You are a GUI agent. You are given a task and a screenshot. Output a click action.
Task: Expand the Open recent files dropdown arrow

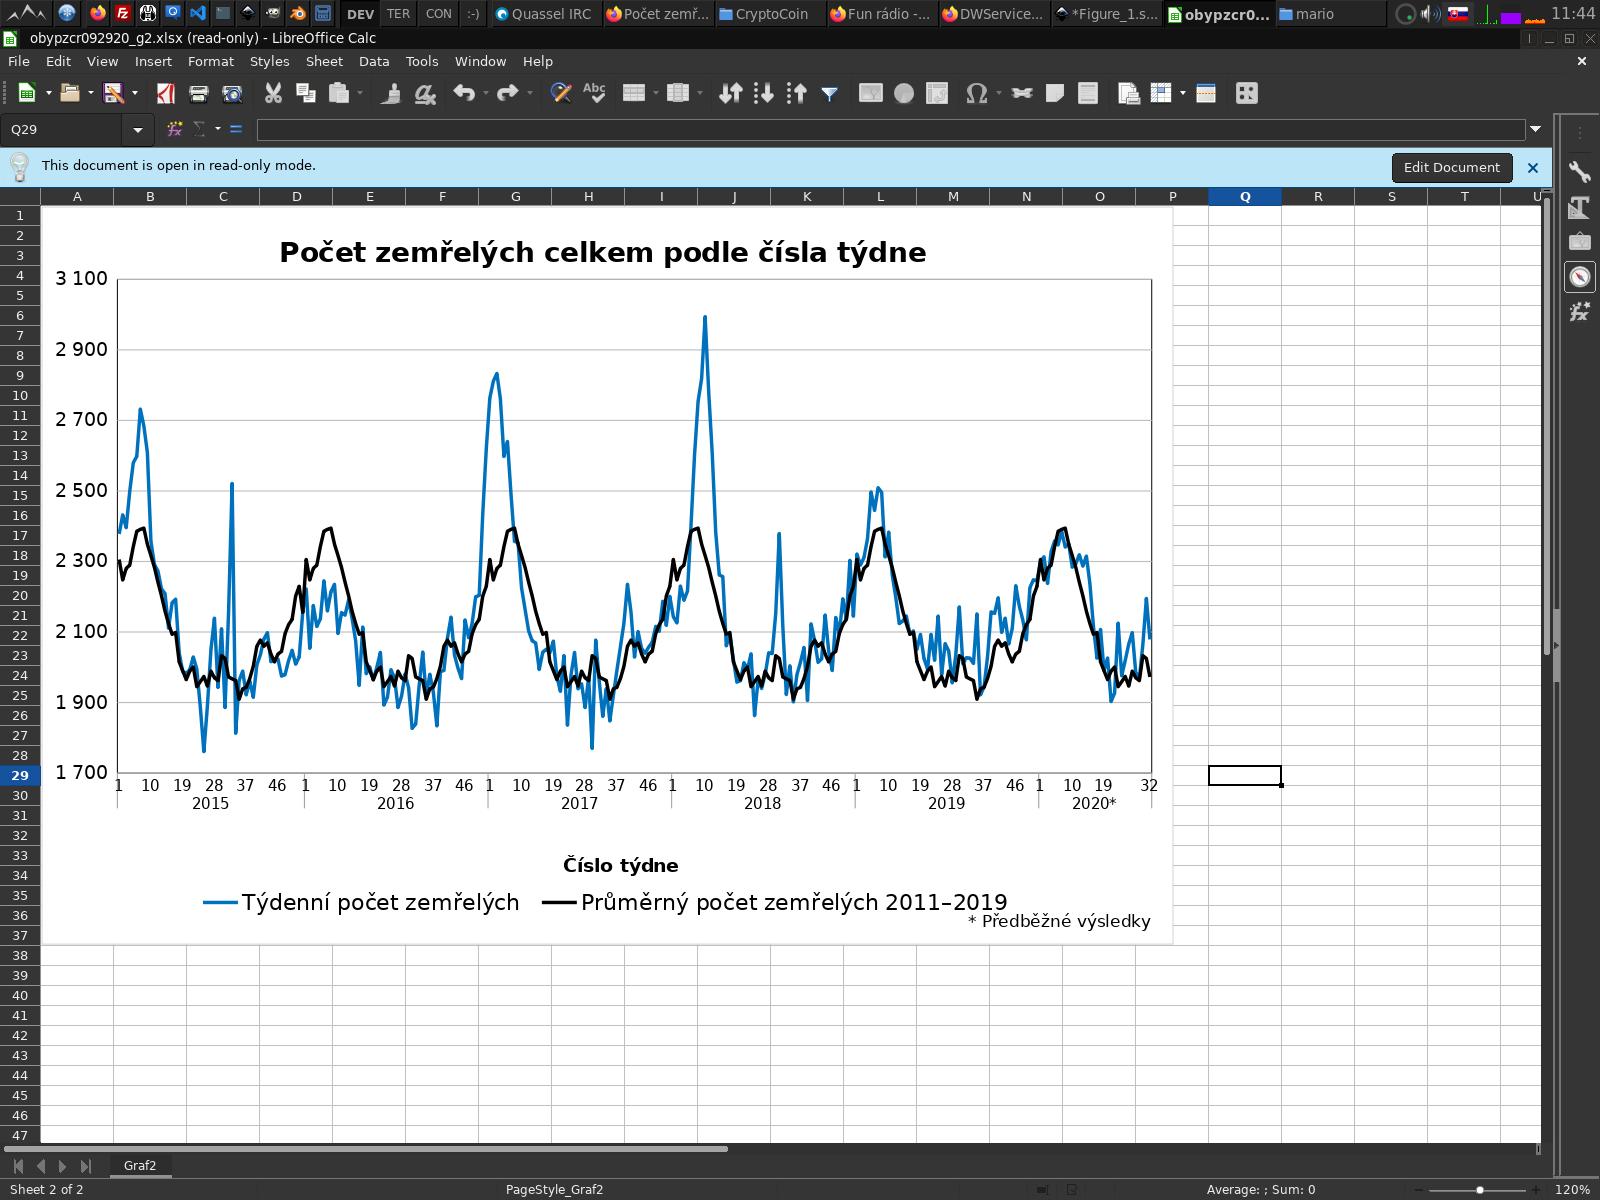91,93
